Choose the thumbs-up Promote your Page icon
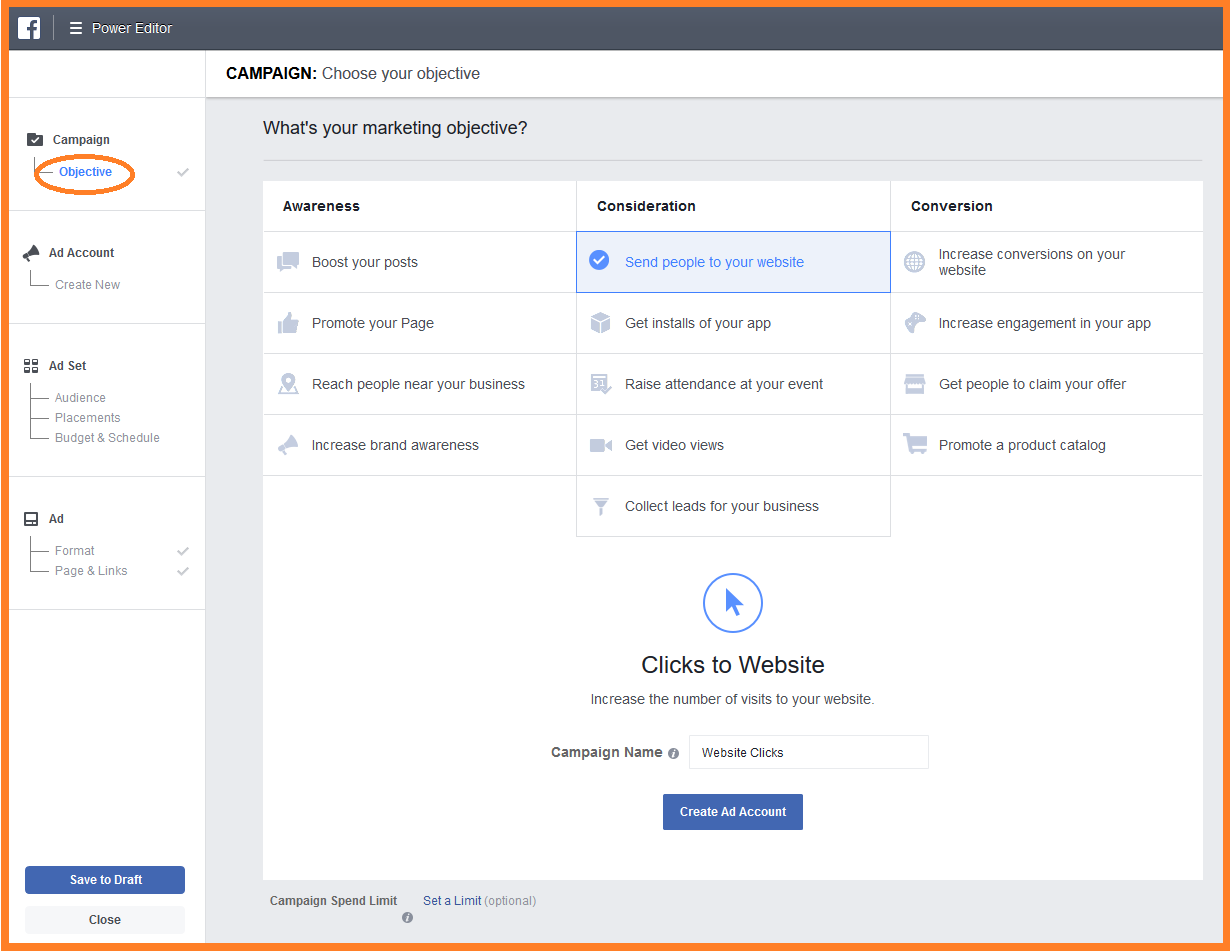The width and height of the screenshot is (1230, 952). (288, 323)
